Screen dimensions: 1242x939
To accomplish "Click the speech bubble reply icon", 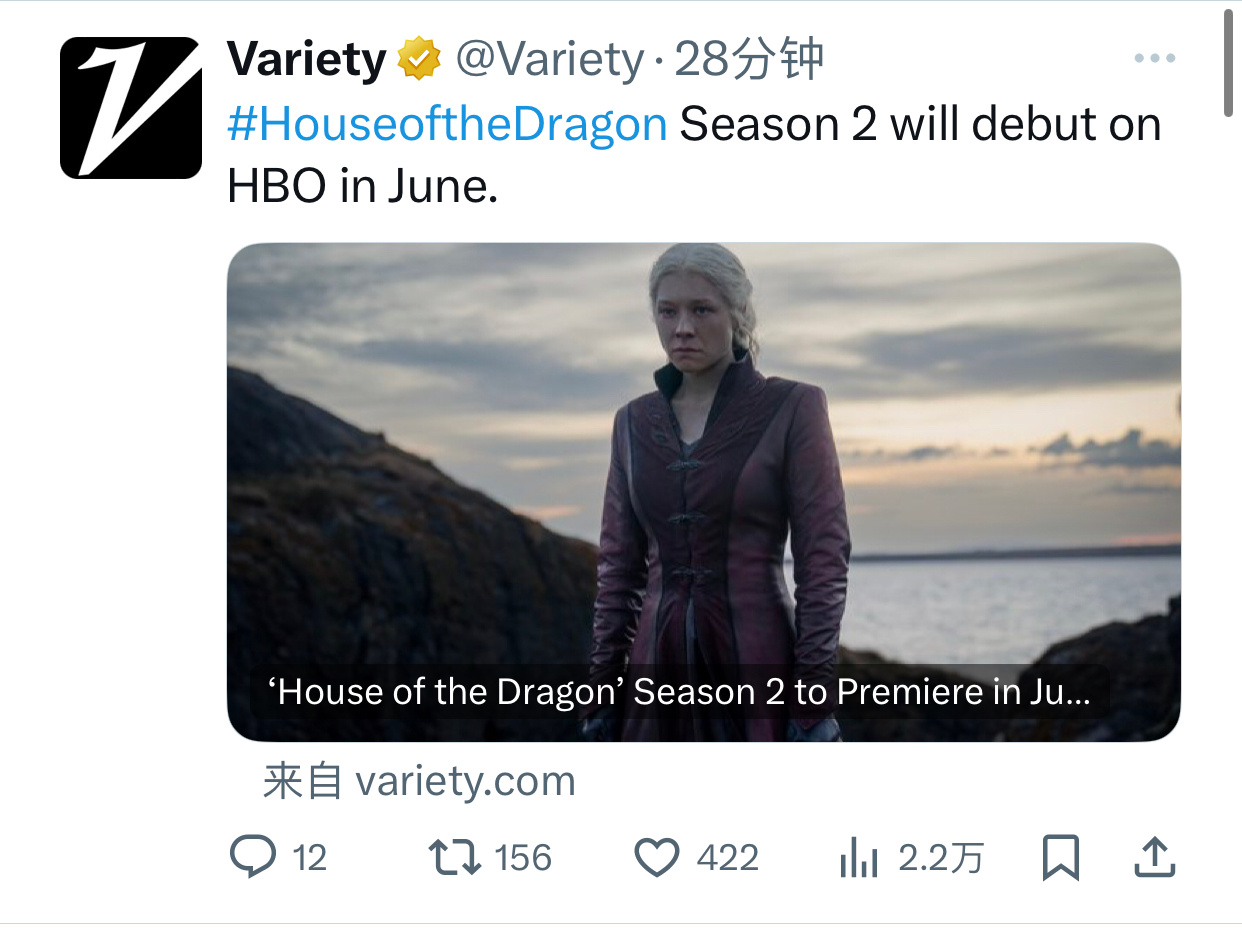I will [254, 858].
